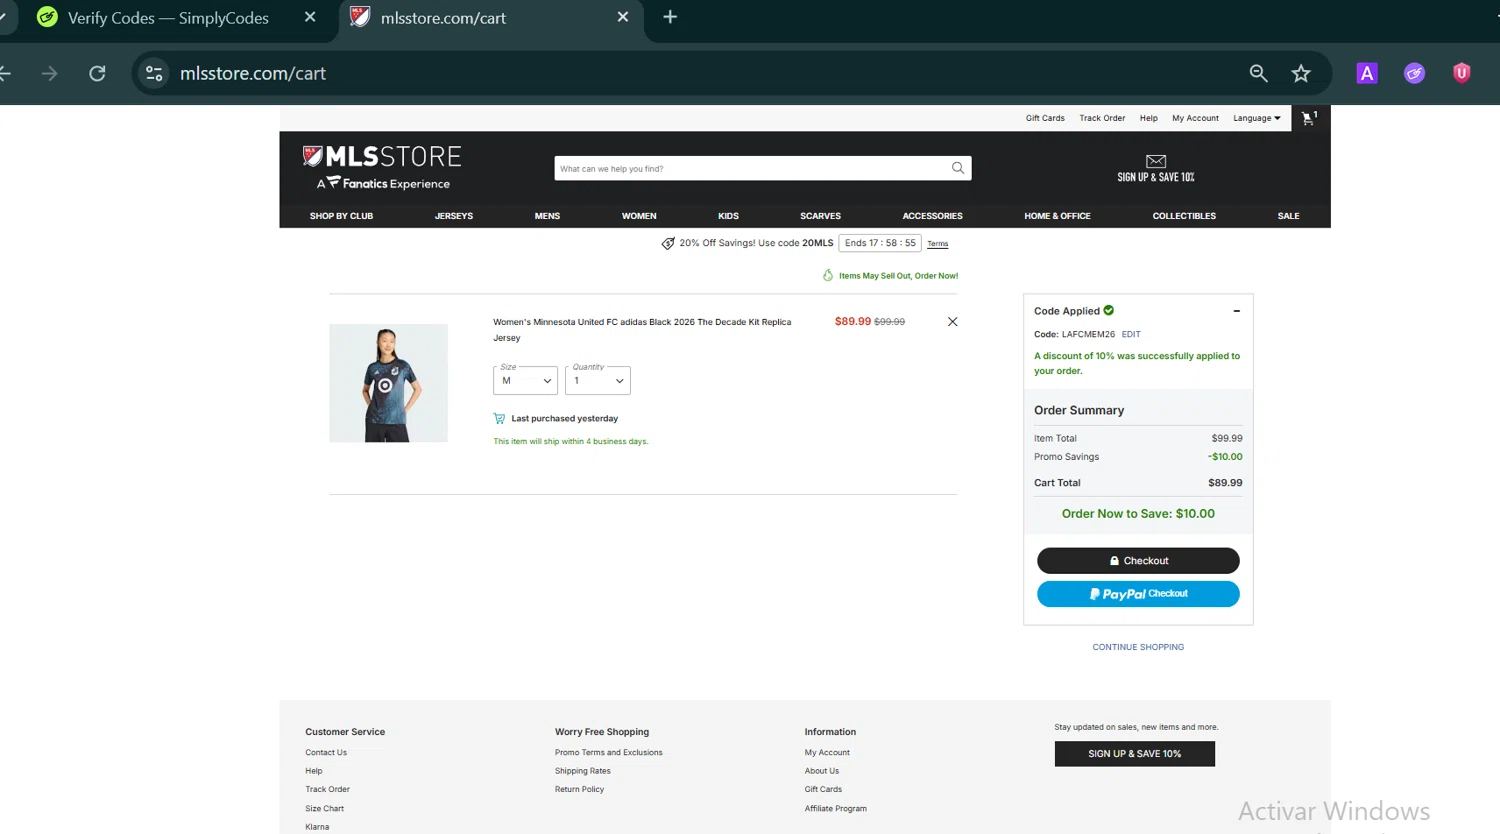Click Size Chart footer link
This screenshot has height=834, width=1500.
tap(324, 808)
